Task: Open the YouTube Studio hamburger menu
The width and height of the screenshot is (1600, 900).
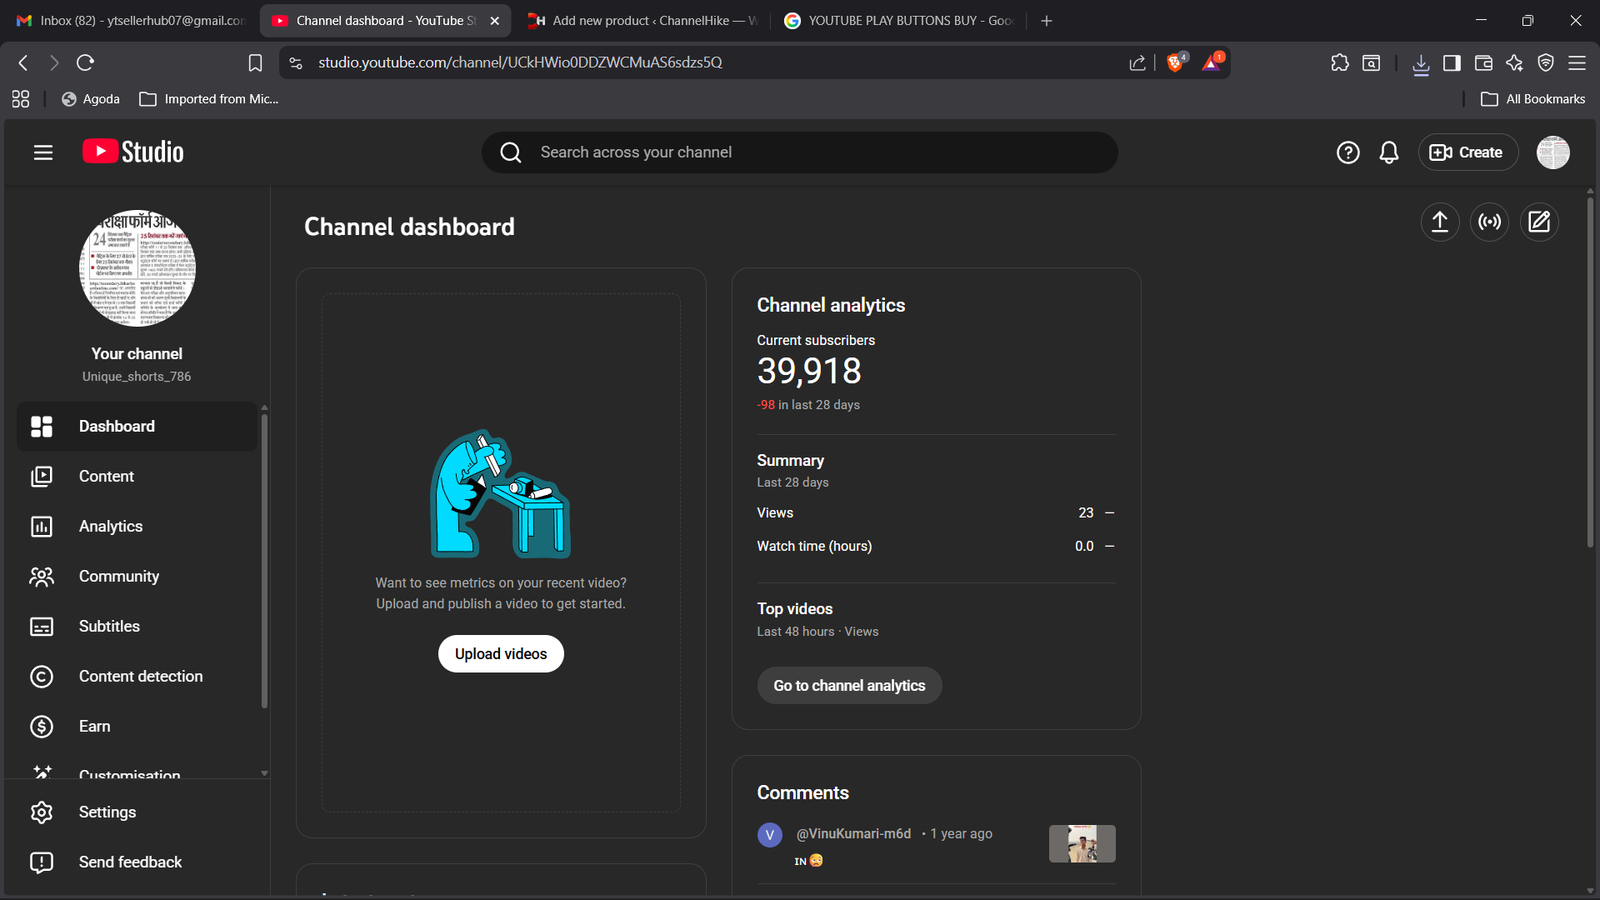Action: 43,152
